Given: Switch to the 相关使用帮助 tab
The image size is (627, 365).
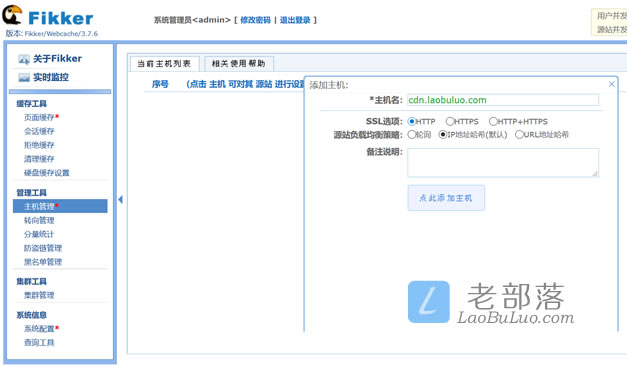Looking at the screenshot, I should coord(239,64).
